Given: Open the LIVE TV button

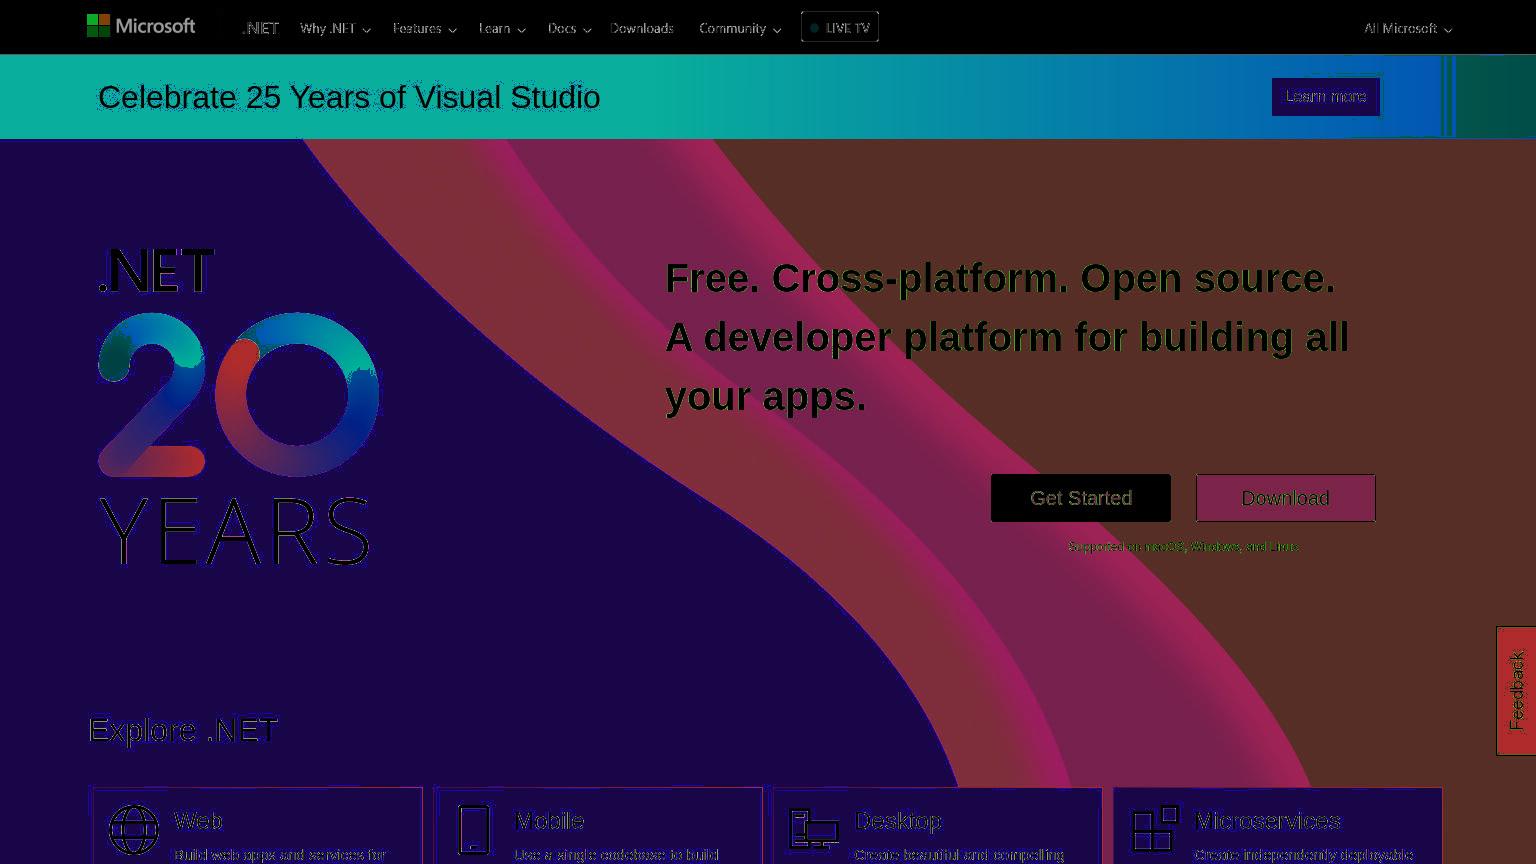Looking at the screenshot, I should point(840,27).
